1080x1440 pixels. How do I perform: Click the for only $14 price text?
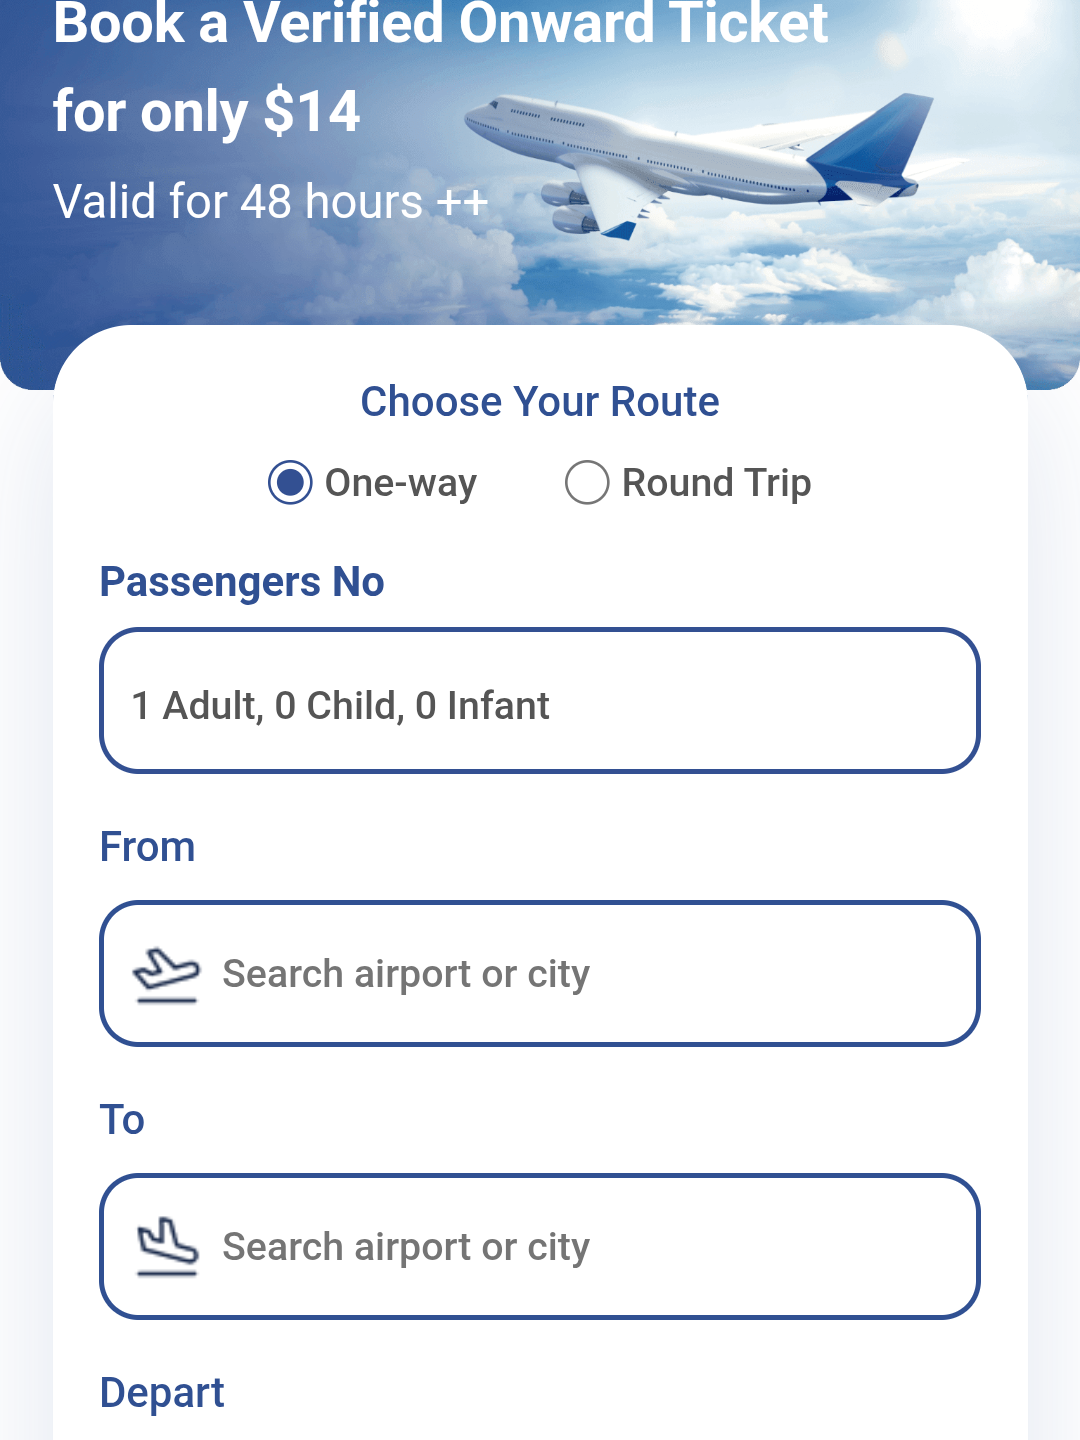click(206, 111)
